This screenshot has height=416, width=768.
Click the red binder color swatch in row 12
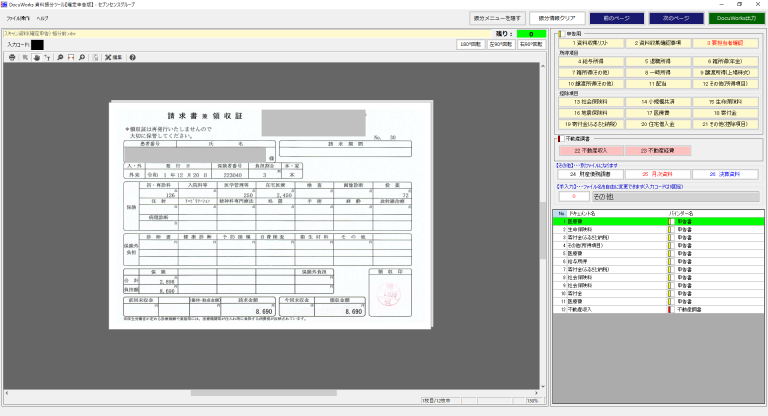(668, 310)
